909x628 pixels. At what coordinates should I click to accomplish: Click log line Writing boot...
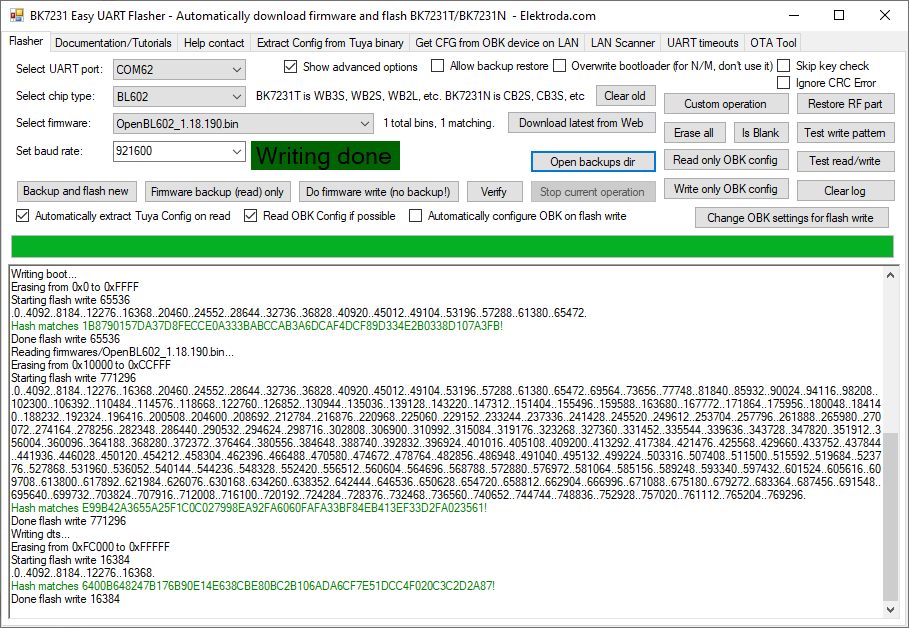click(x=43, y=274)
